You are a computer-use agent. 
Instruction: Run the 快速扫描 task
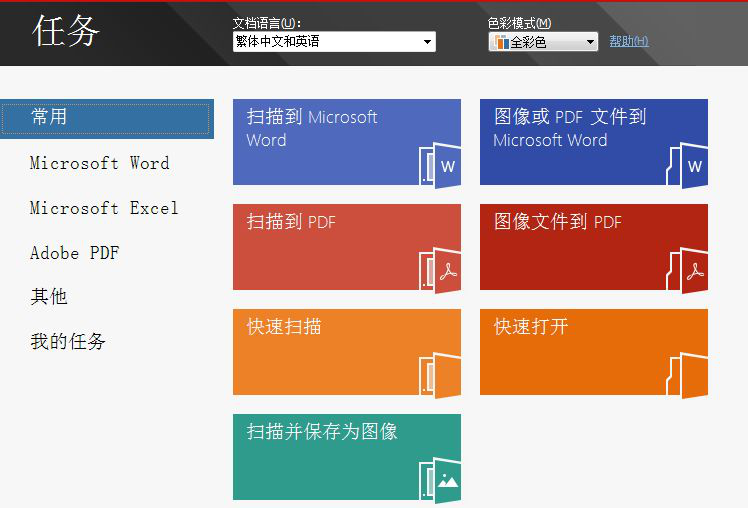pyautogui.click(x=347, y=352)
